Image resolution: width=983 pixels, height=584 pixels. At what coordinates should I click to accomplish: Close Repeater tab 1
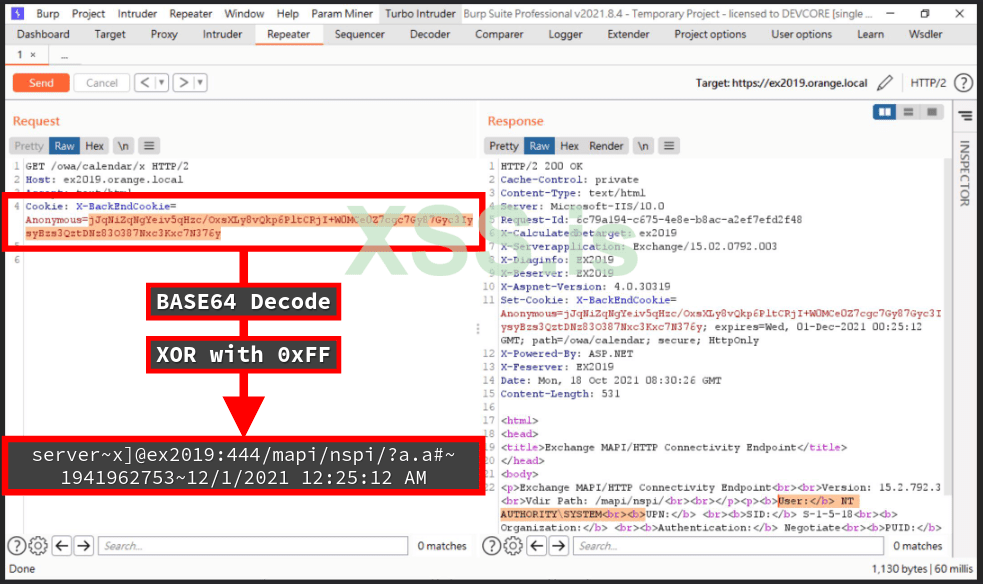click(x=33, y=55)
